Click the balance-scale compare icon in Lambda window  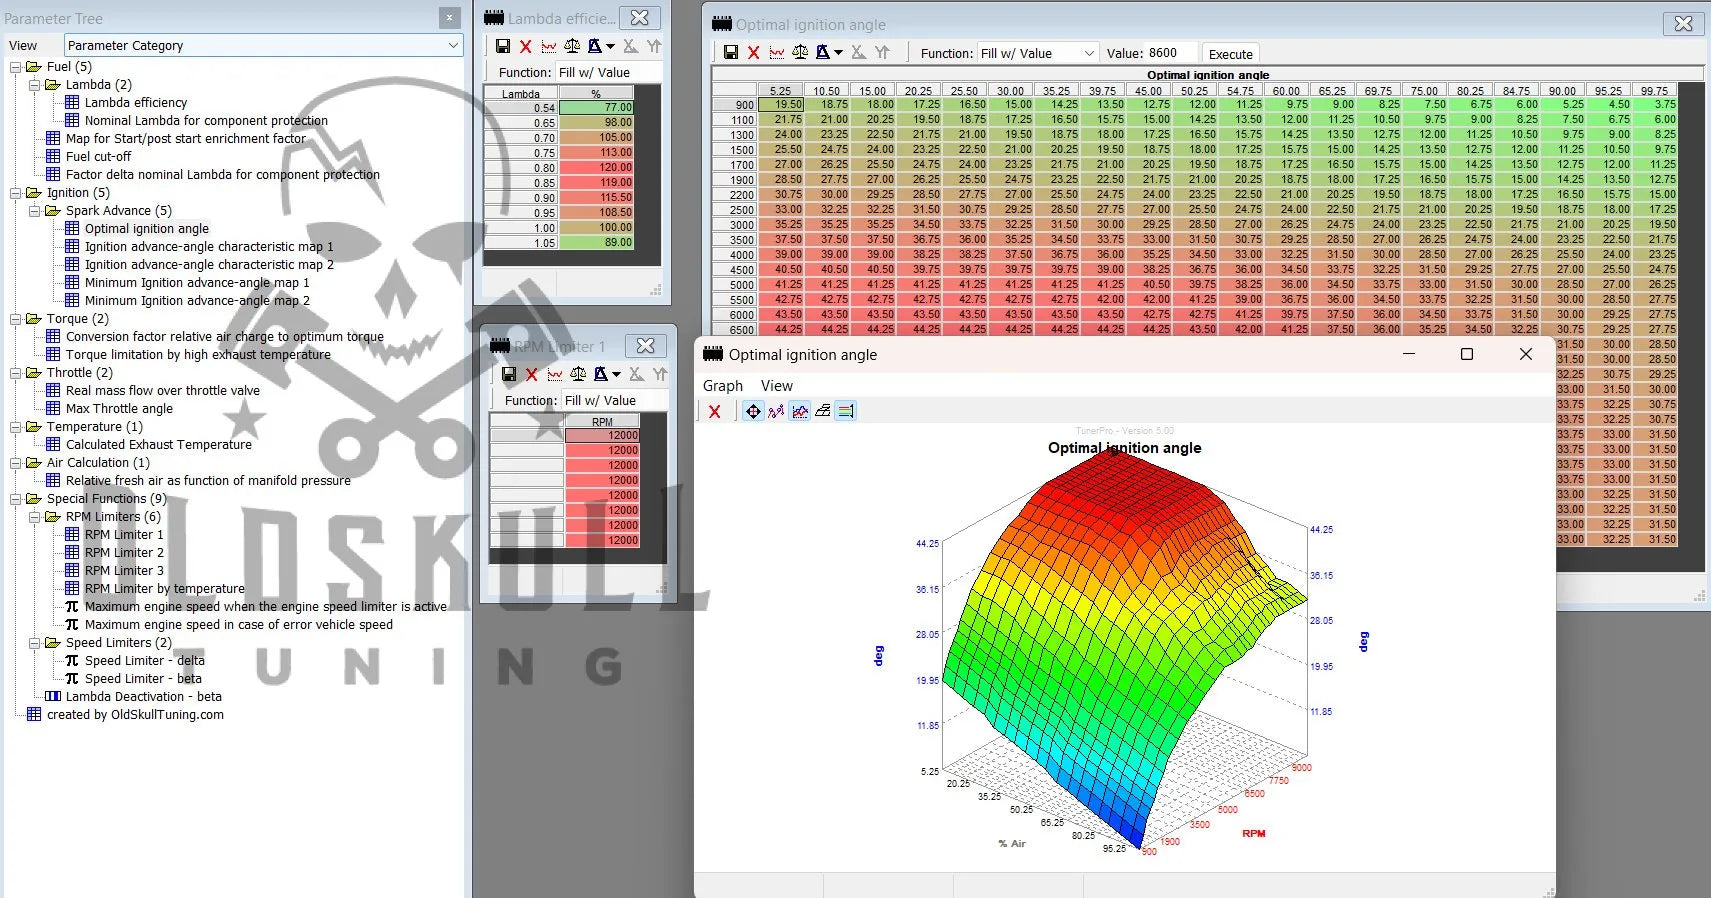point(572,46)
